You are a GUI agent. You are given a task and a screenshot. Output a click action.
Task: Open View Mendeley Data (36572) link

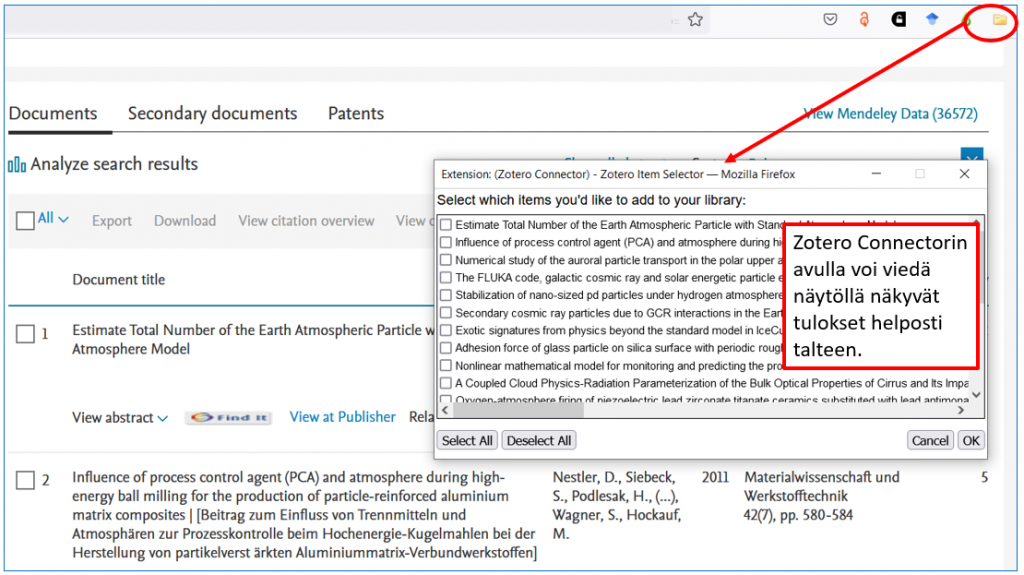coord(891,114)
